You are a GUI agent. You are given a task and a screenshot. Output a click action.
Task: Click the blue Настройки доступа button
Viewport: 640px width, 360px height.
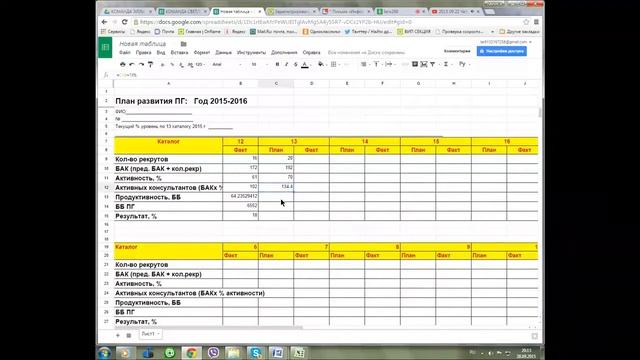pos(502,51)
